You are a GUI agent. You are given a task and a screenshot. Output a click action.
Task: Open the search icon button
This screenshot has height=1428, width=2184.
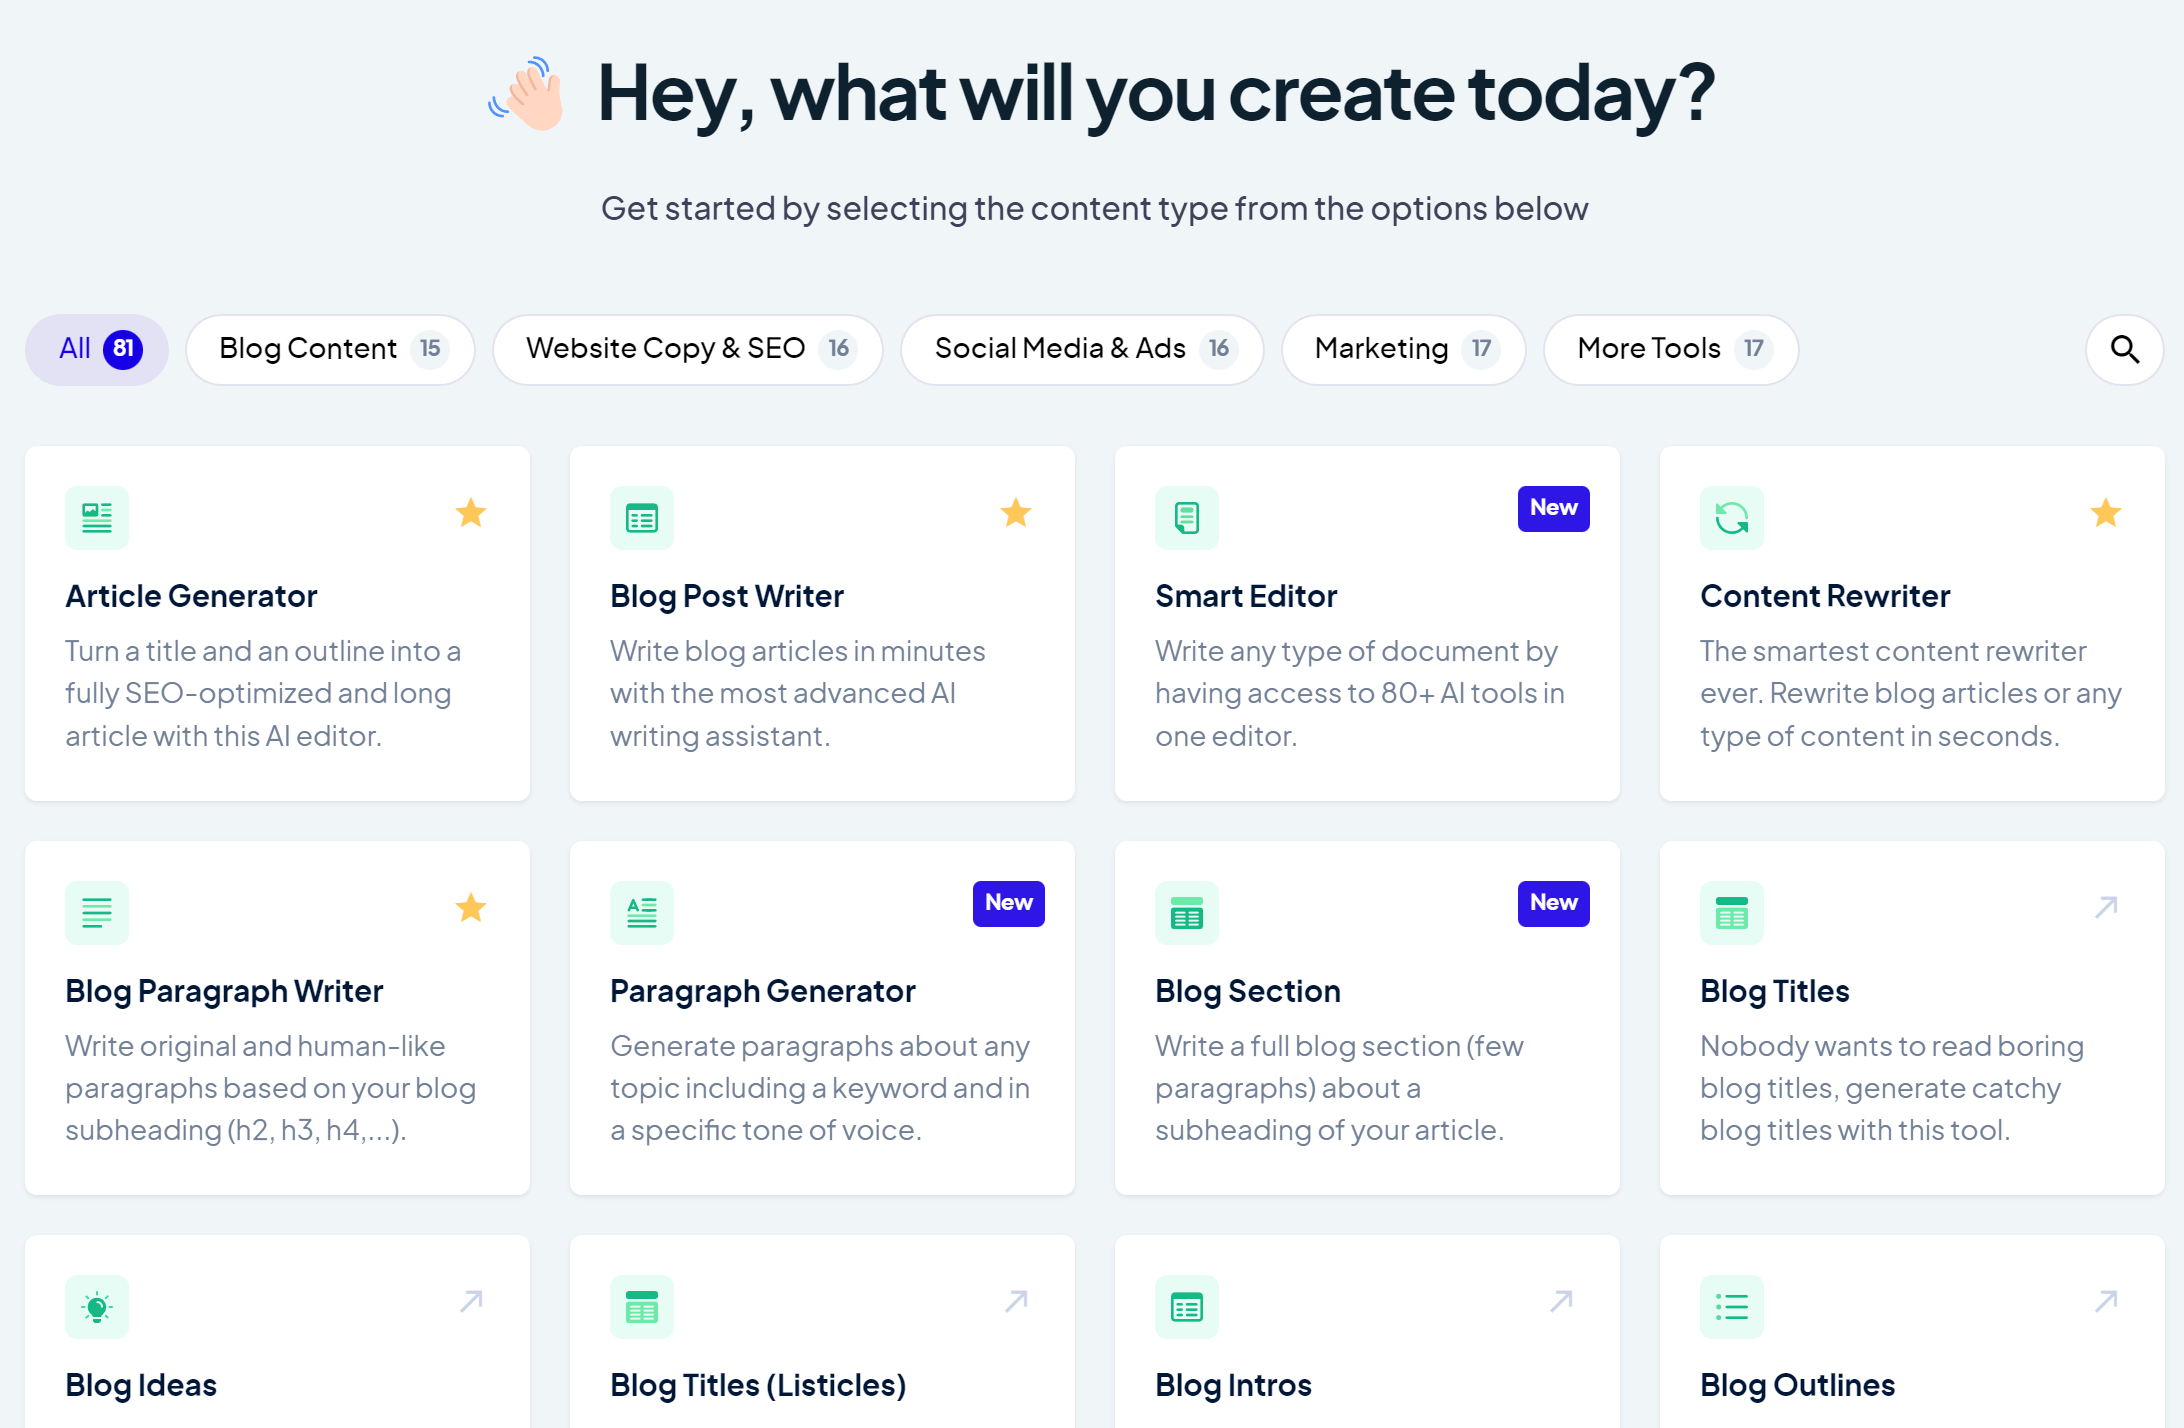(2124, 349)
